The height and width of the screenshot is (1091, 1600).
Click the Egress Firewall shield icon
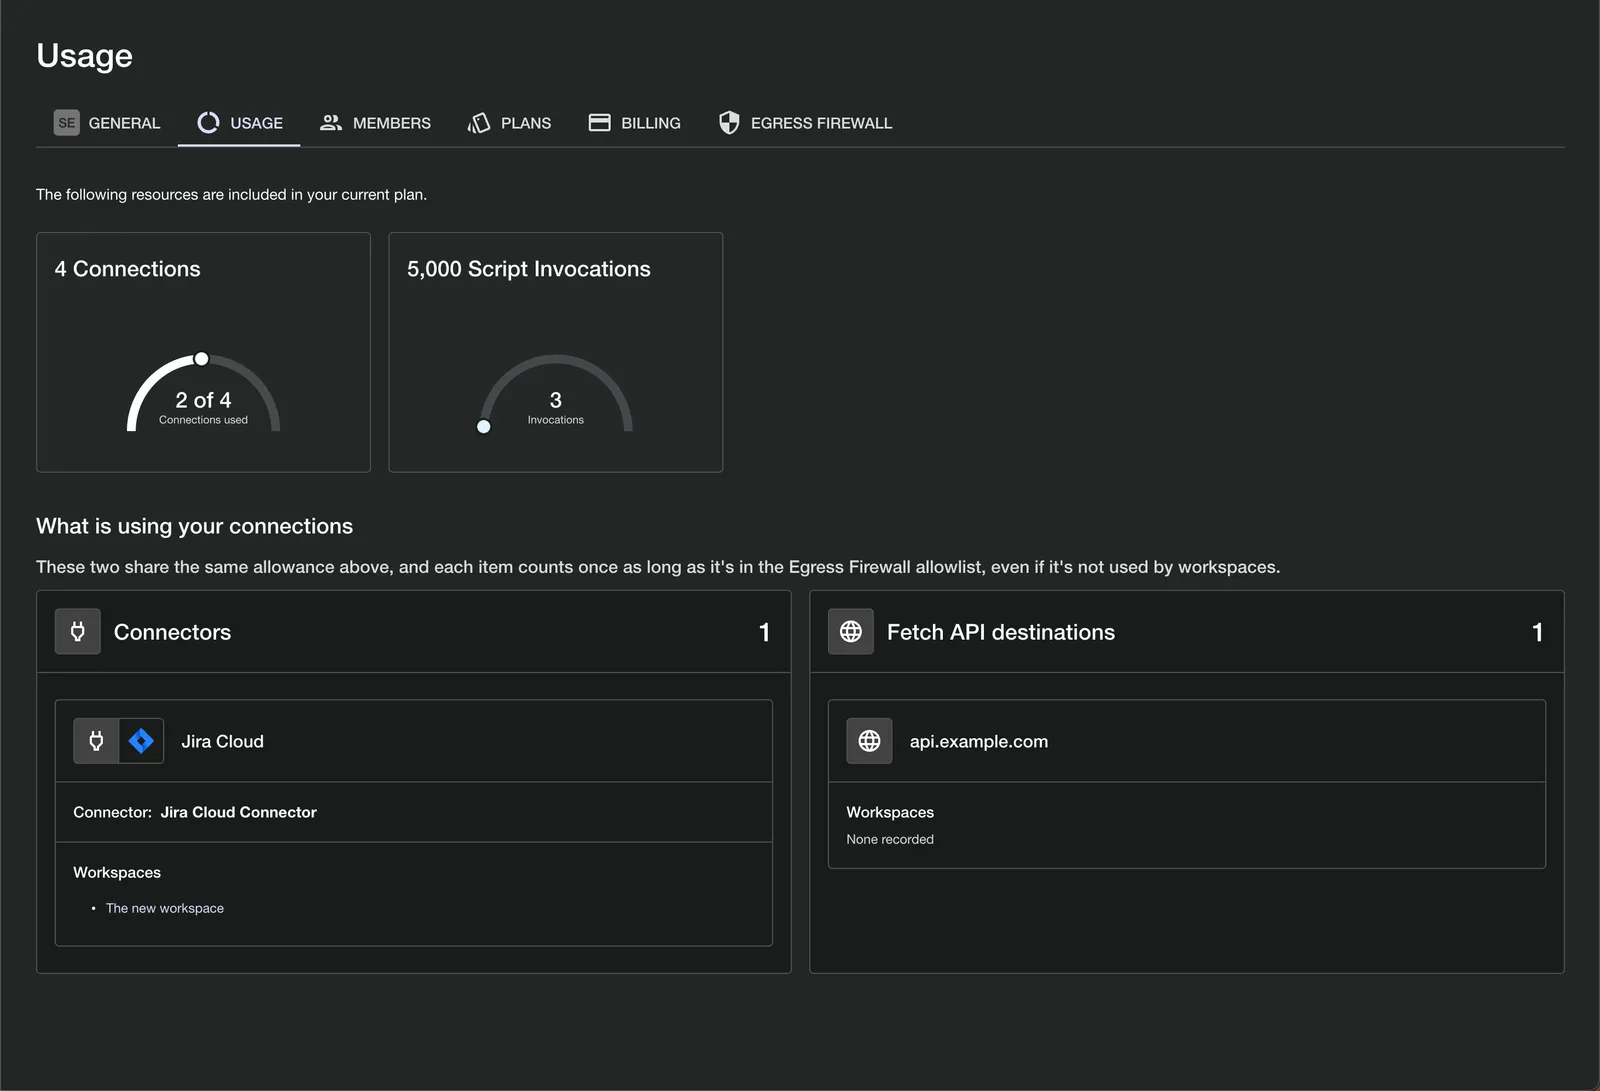tap(729, 123)
